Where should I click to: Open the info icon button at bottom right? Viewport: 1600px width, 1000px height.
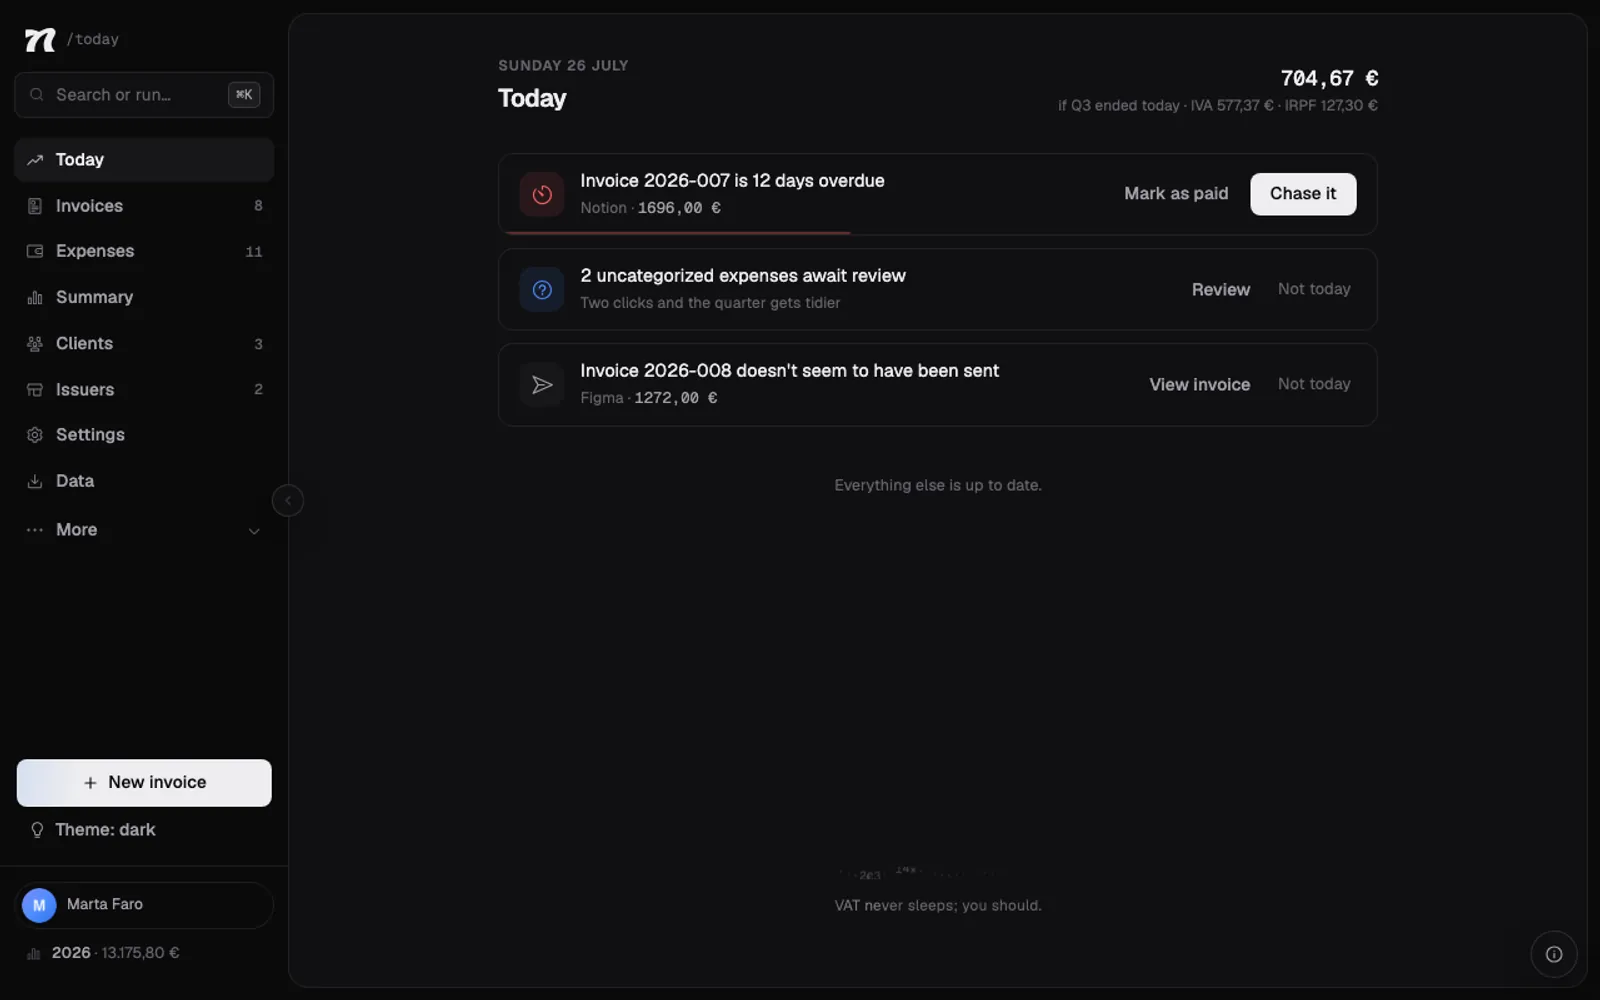click(x=1554, y=954)
